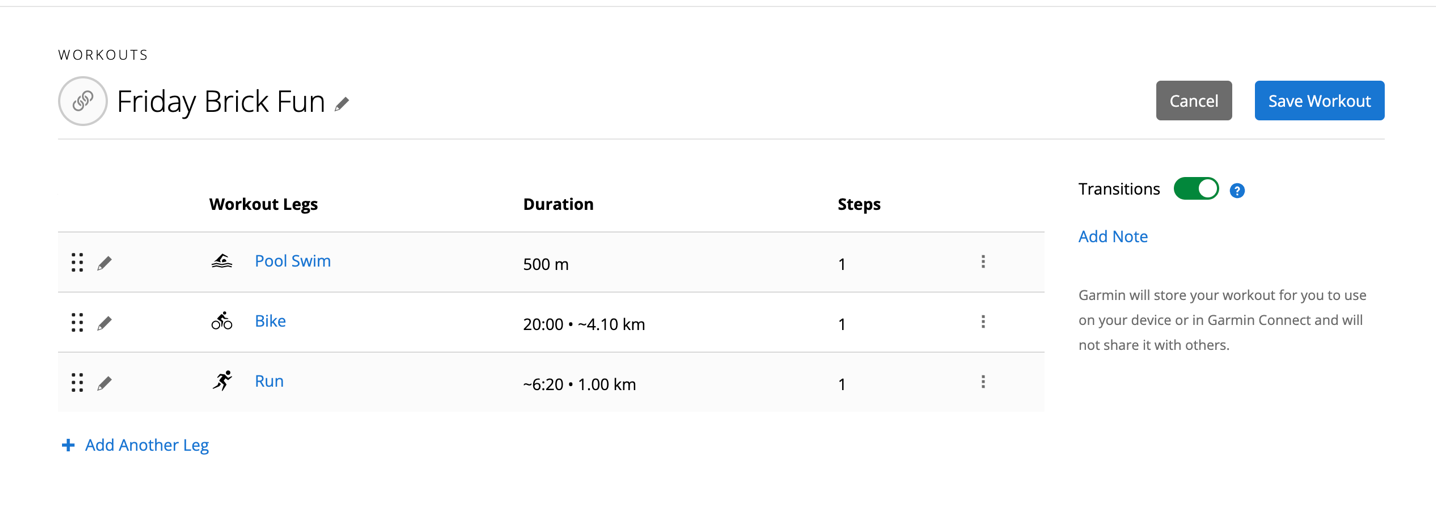Edit the Run leg using its pencil icon
1436x532 pixels.
[105, 383]
